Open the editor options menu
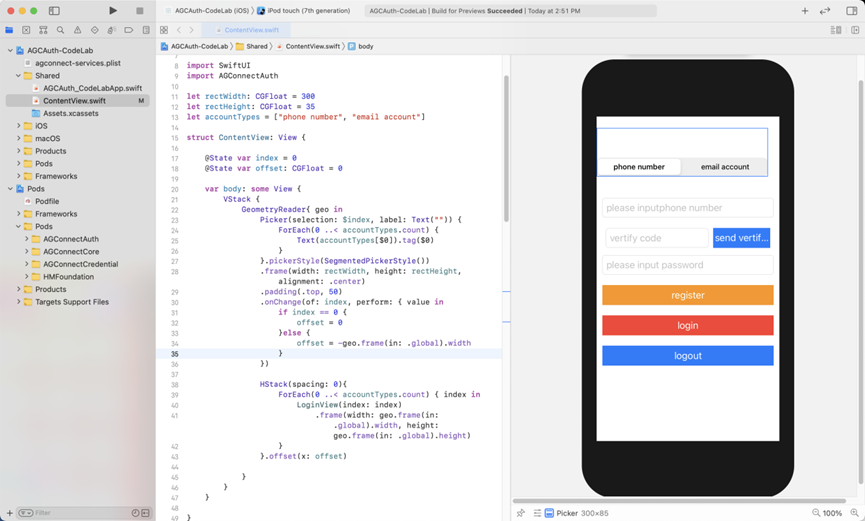The image size is (865, 521). pyautogui.click(x=836, y=30)
